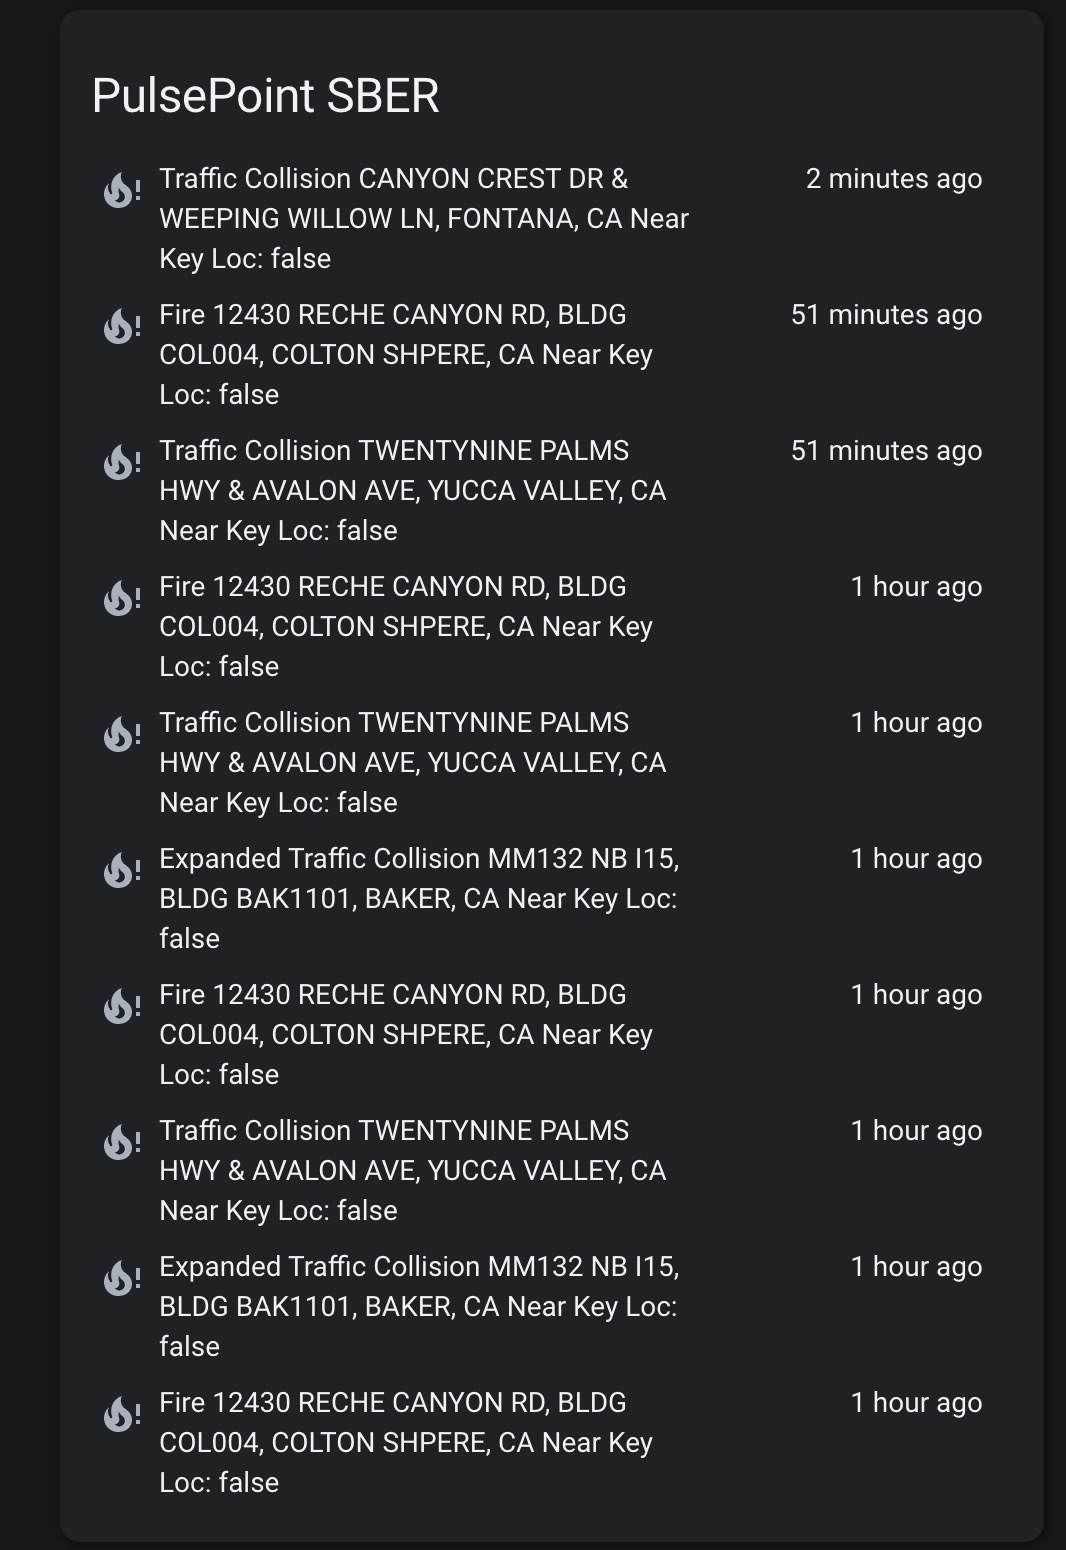
Task: Click icon of first 1-hour-ago Reche Canyon fire entry
Action: (121, 597)
